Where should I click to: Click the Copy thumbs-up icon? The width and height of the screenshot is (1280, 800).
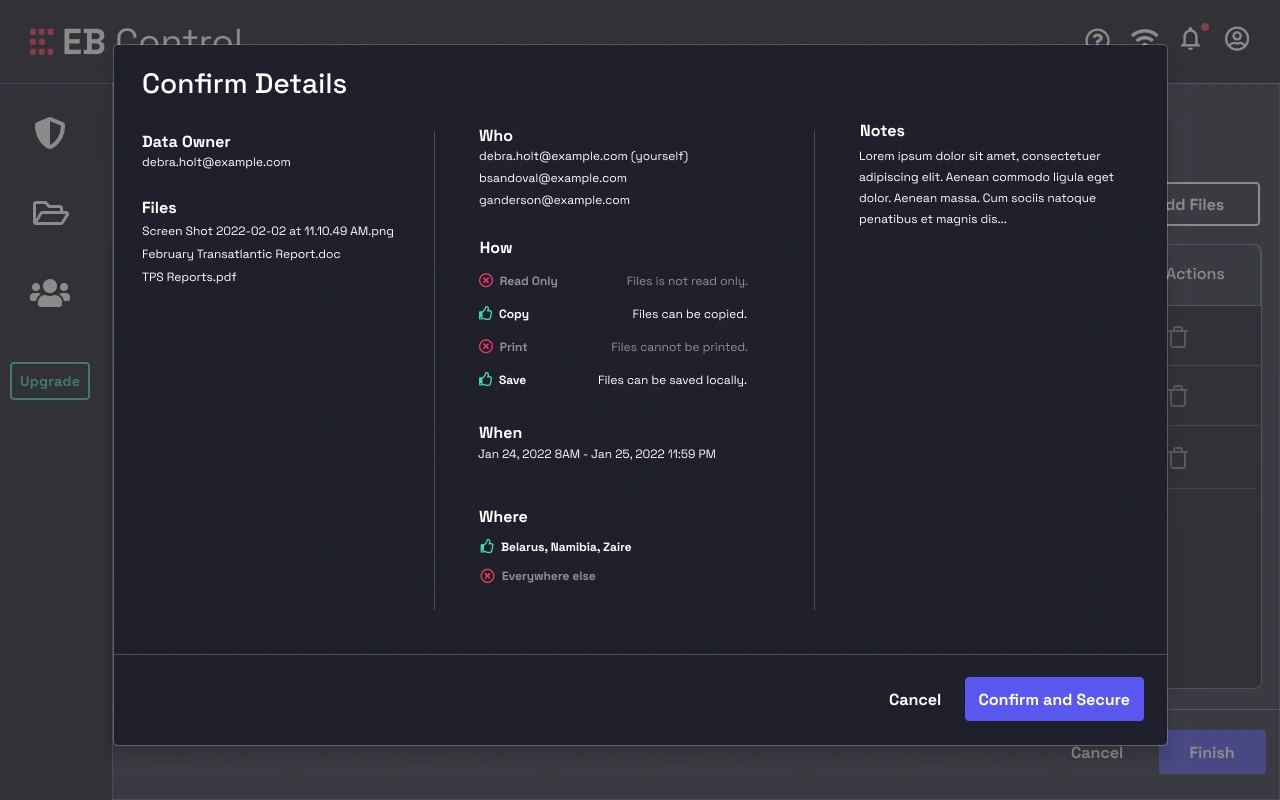[486, 314]
